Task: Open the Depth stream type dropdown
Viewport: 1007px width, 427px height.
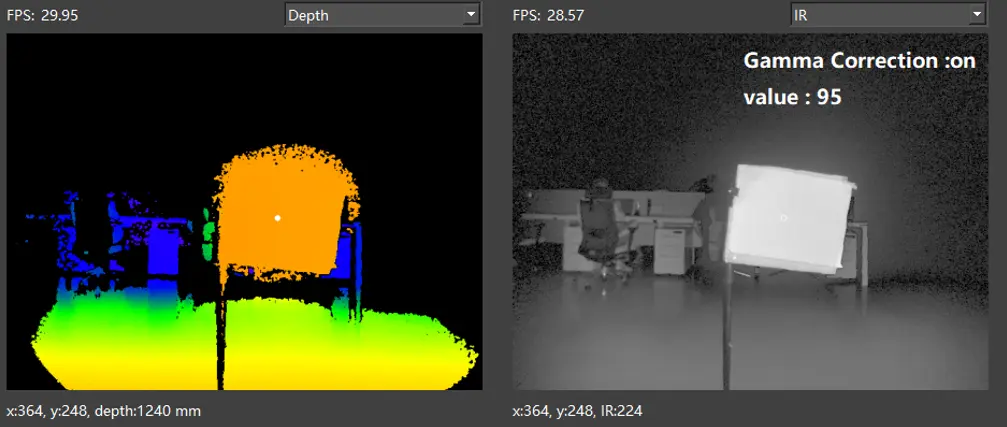Action: 382,15
